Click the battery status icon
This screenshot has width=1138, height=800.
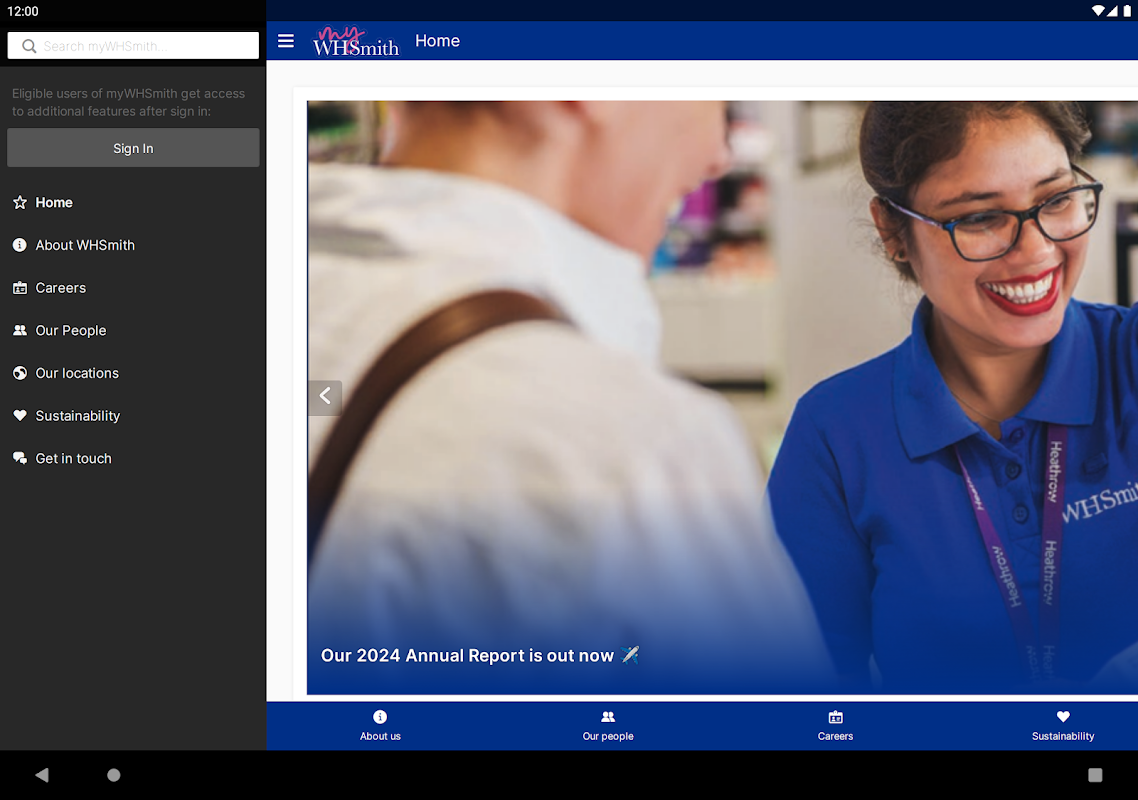pyautogui.click(x=1127, y=11)
